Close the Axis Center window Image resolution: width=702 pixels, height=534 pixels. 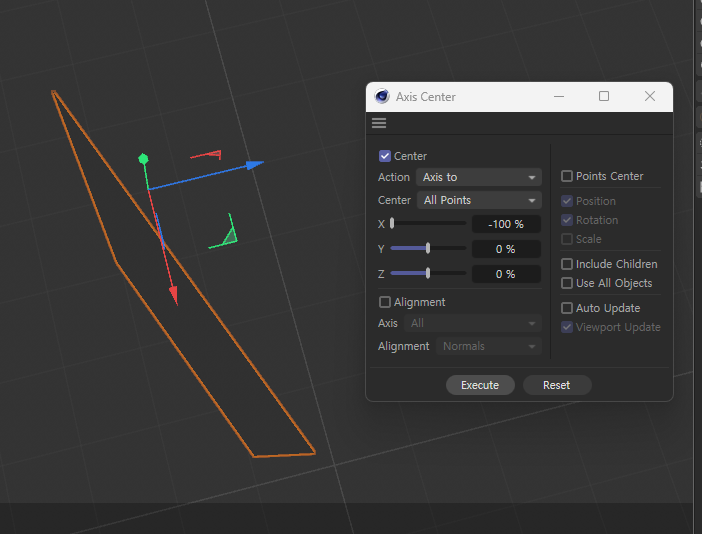coord(650,96)
